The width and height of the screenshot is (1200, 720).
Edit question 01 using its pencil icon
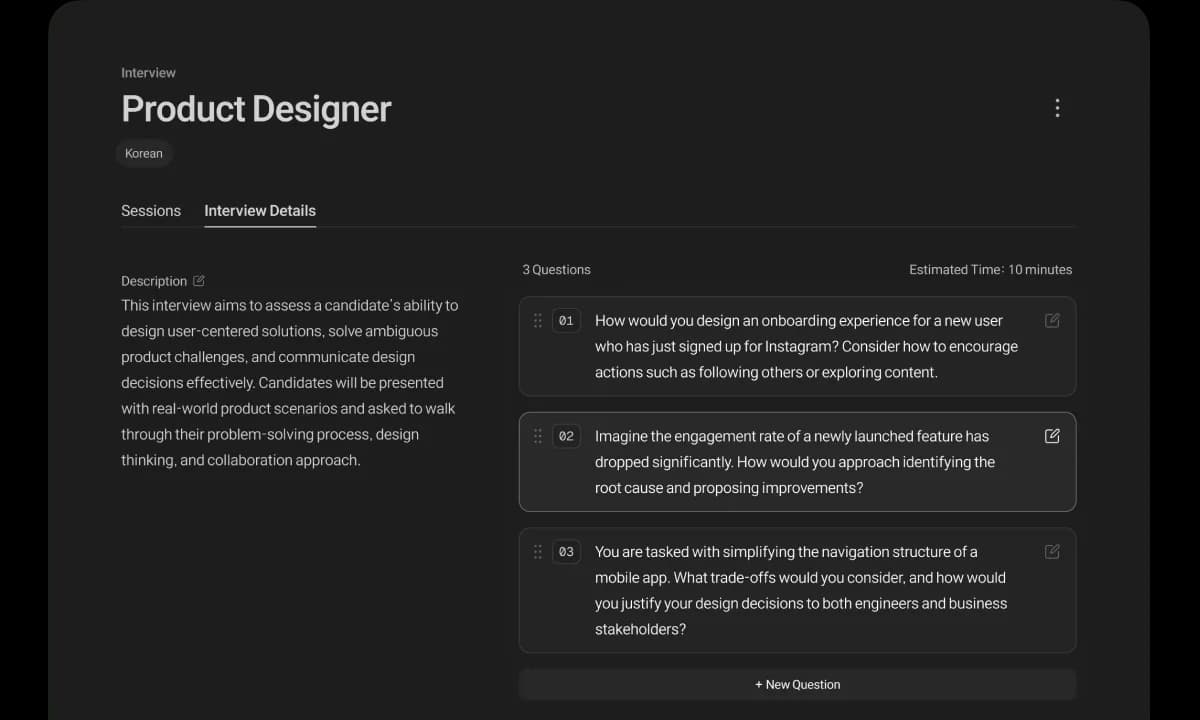point(1052,321)
